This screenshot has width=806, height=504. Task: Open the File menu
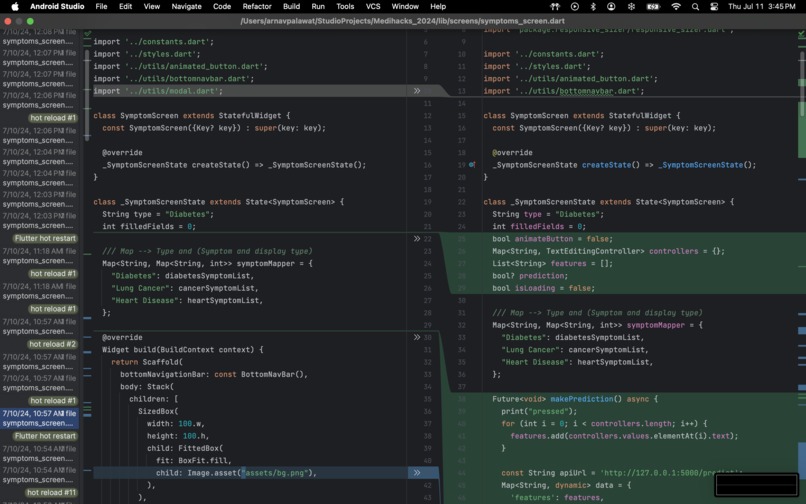[101, 6]
